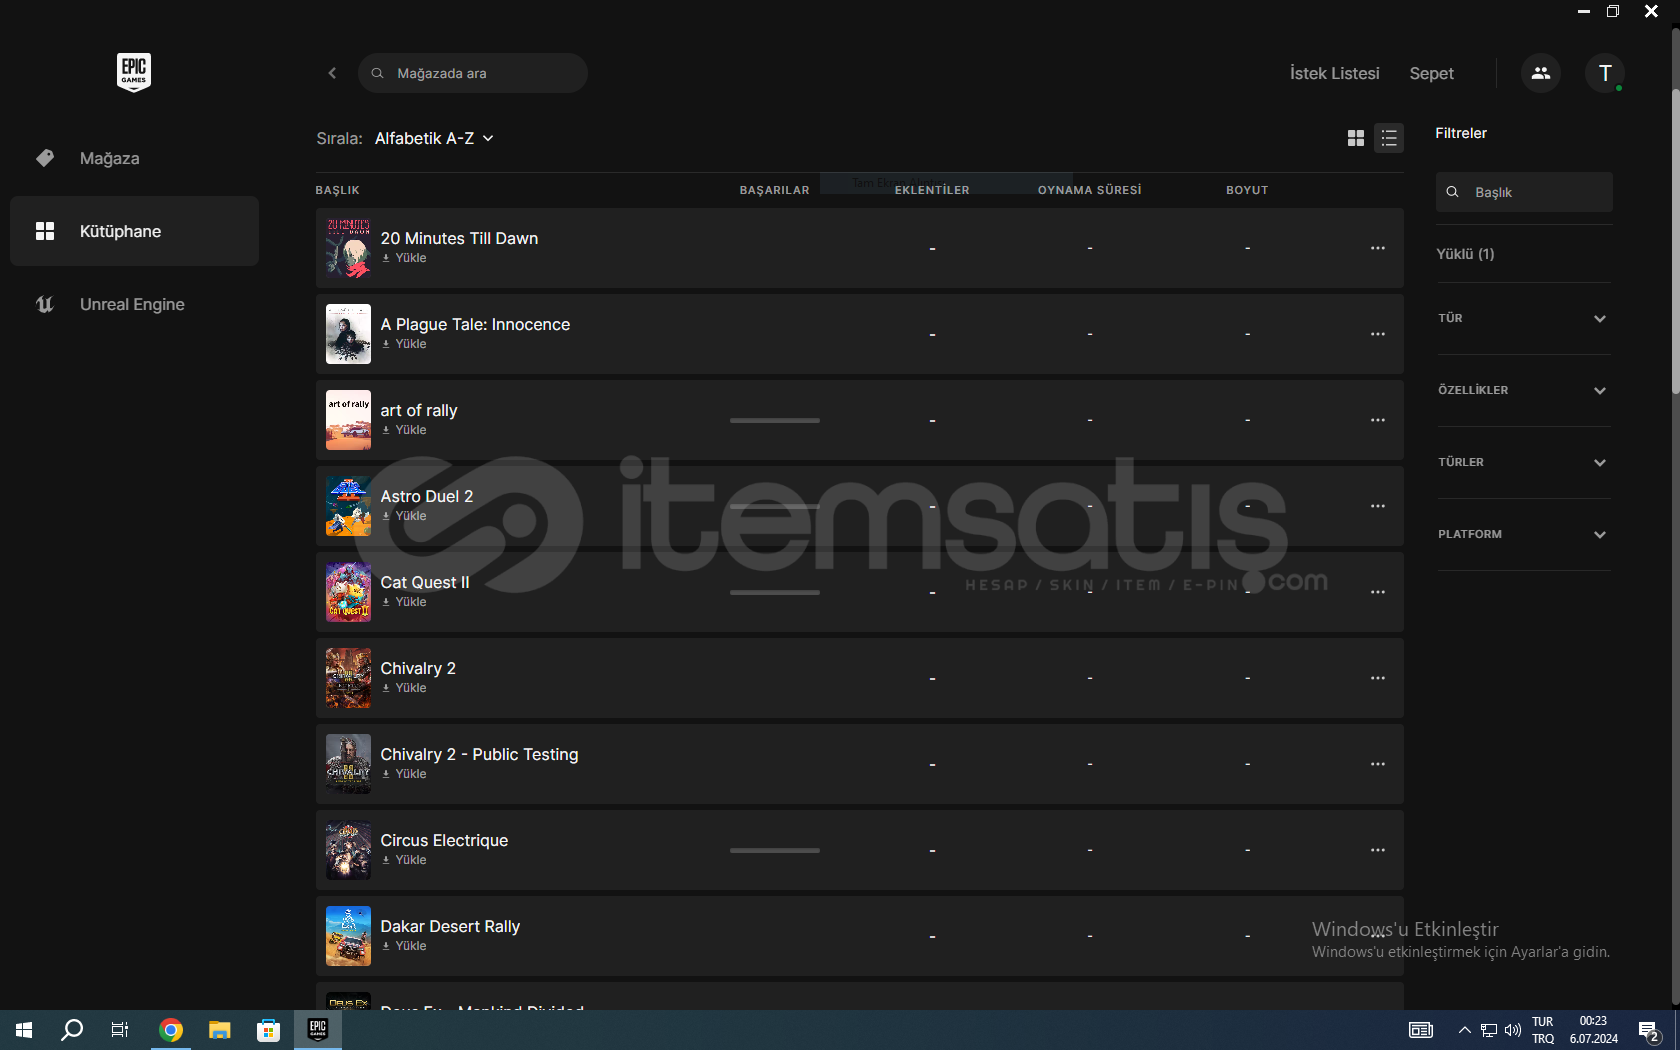Screen dimensions: 1680x1050
Task: Go back with the arrow button
Action: (332, 73)
